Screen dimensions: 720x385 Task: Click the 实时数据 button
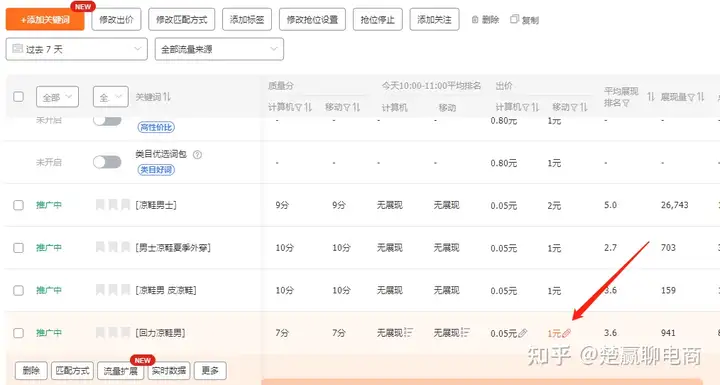click(x=169, y=370)
